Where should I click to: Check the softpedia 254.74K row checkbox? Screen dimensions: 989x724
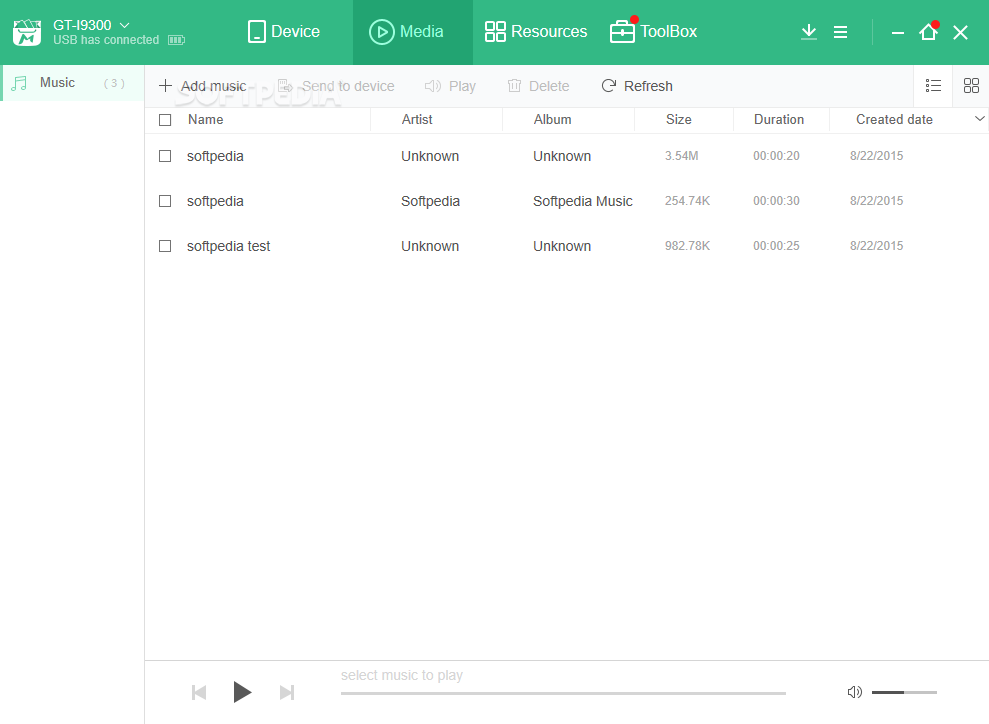(165, 201)
